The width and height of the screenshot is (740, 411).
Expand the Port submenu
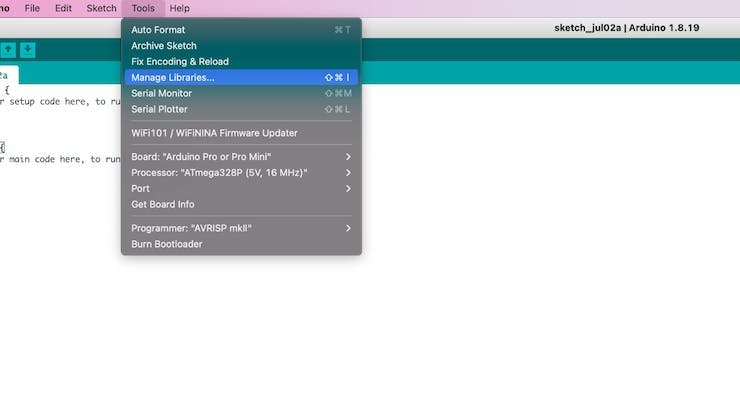coord(241,188)
